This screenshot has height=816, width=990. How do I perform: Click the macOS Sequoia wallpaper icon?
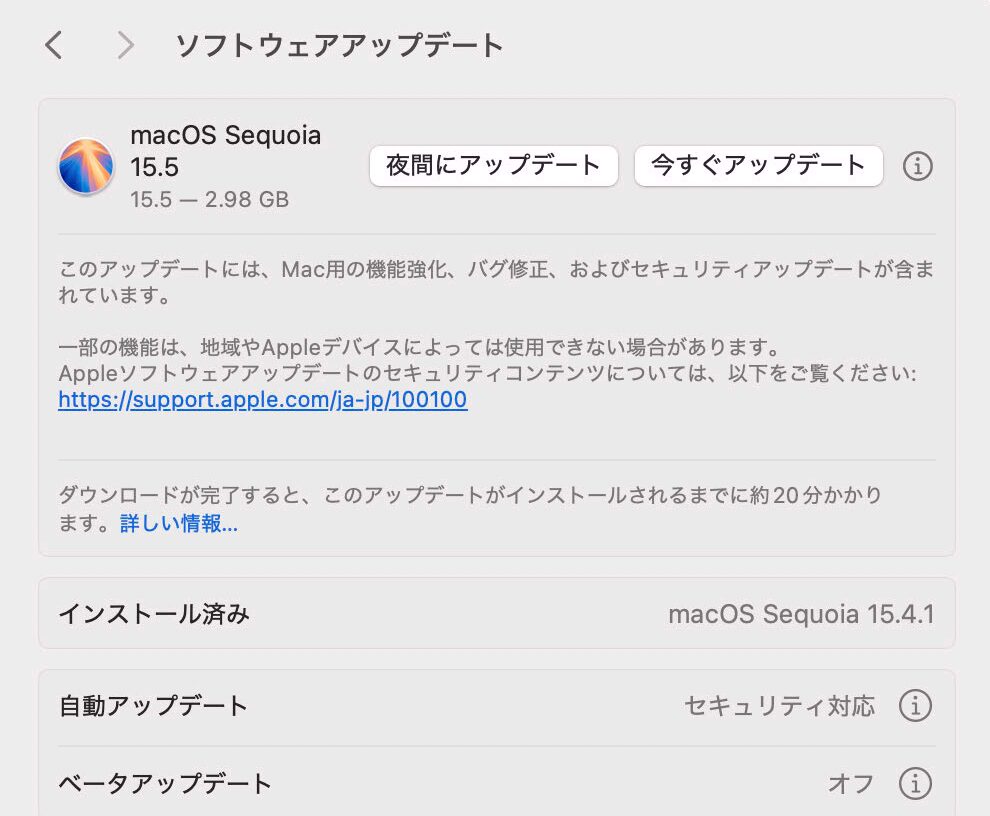click(85, 166)
